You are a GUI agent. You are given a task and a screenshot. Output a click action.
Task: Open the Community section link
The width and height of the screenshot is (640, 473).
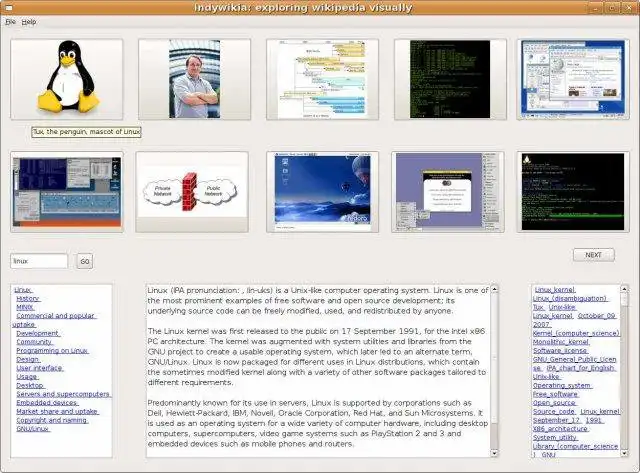(x=34, y=342)
